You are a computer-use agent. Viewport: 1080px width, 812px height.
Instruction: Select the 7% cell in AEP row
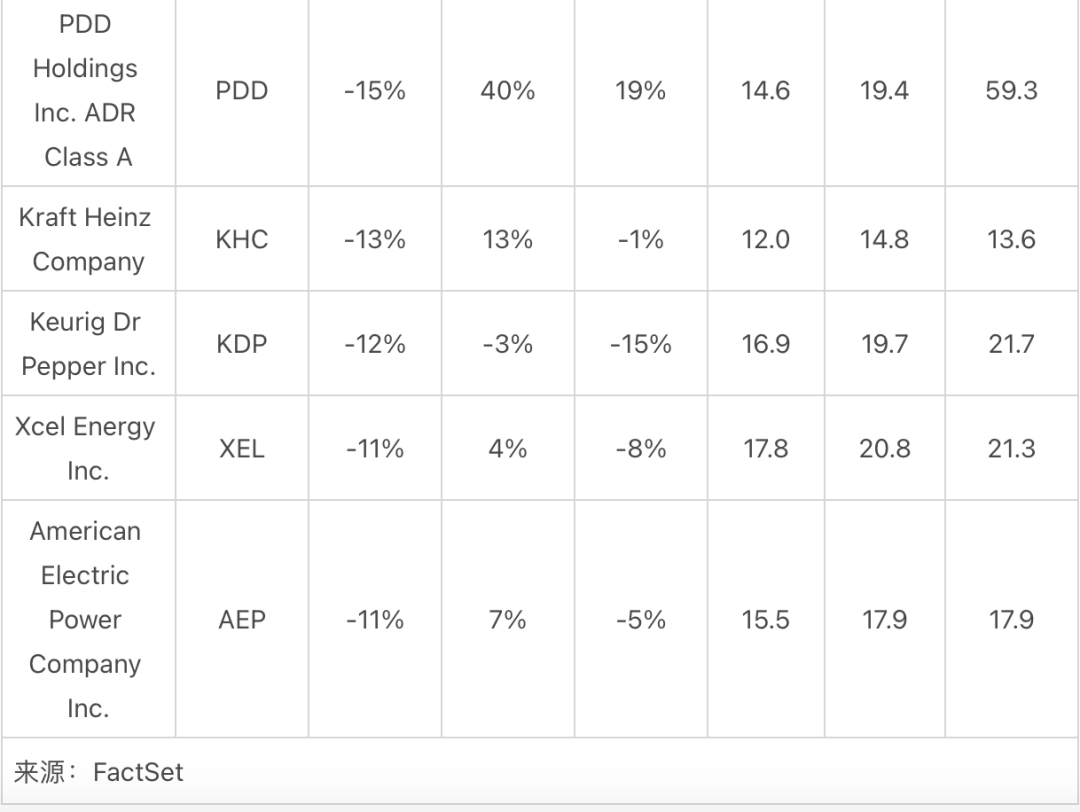[x=508, y=619]
